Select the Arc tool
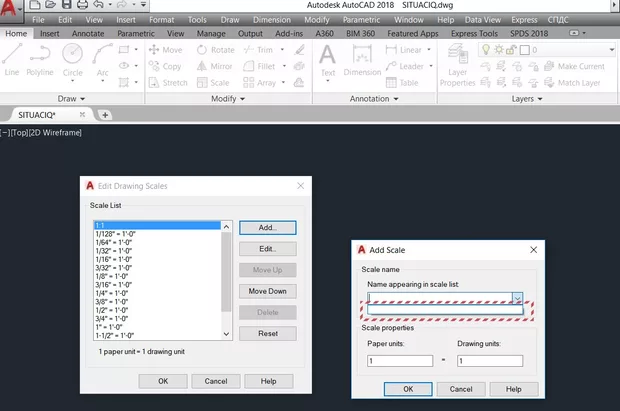 coord(102,59)
